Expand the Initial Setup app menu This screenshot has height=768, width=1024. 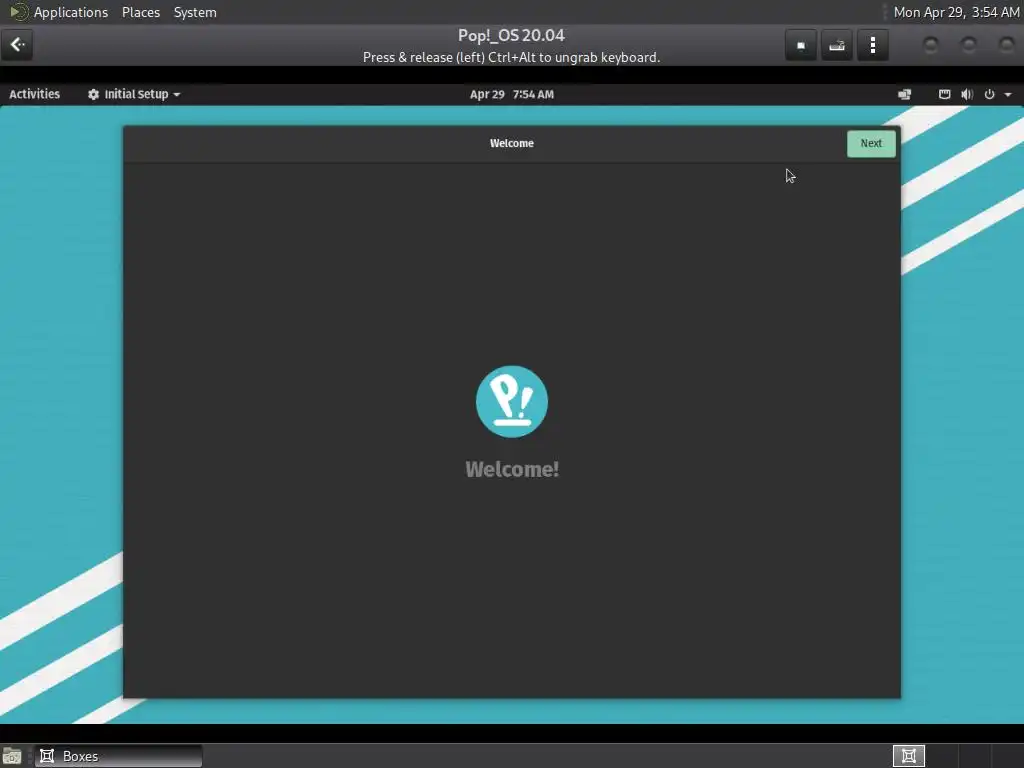(134, 94)
